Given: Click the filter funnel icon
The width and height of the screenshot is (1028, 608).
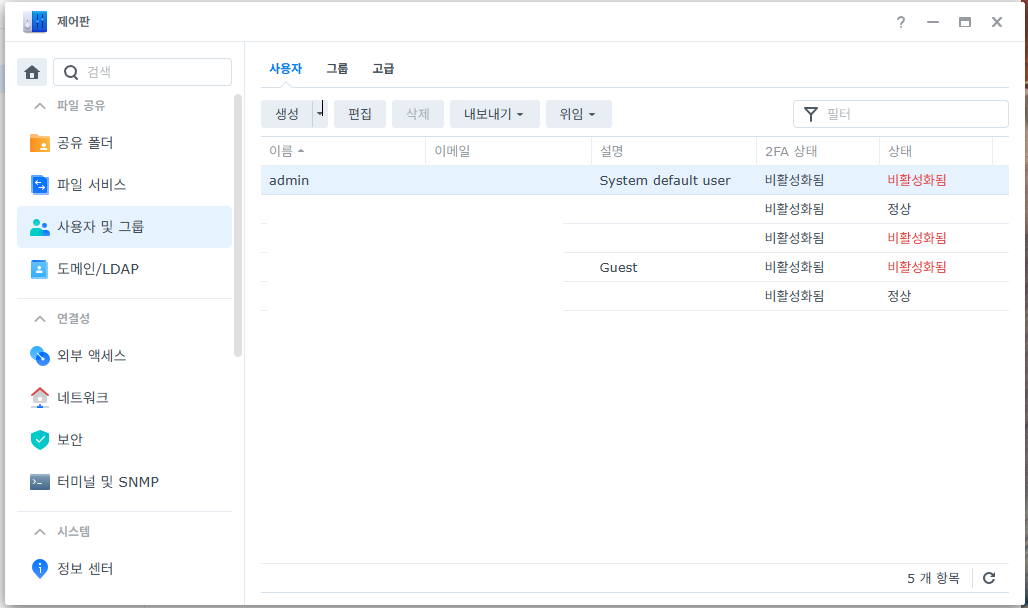Looking at the screenshot, I should tap(811, 114).
